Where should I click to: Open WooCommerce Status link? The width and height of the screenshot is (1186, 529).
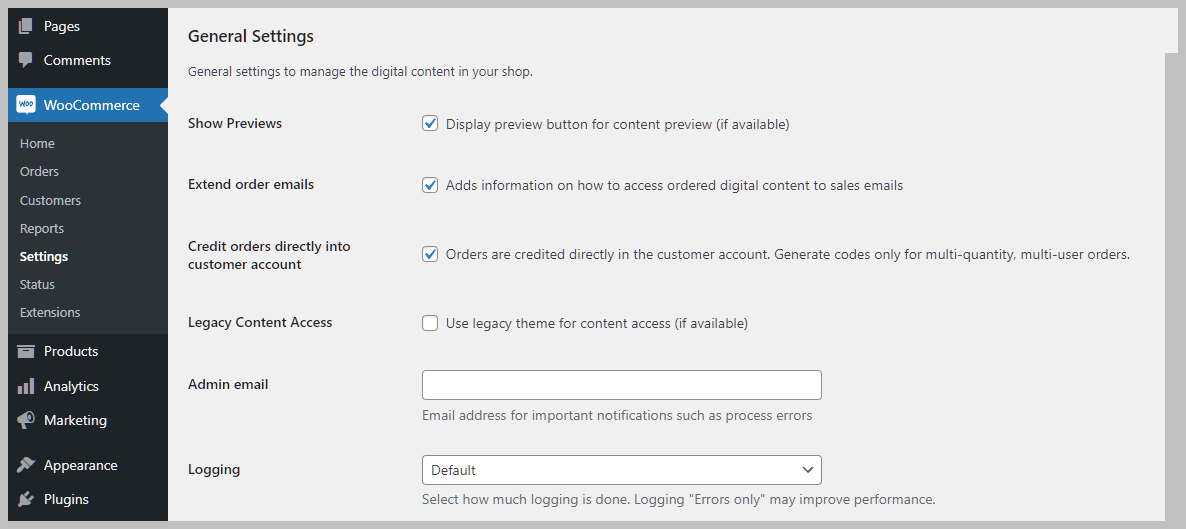point(37,284)
